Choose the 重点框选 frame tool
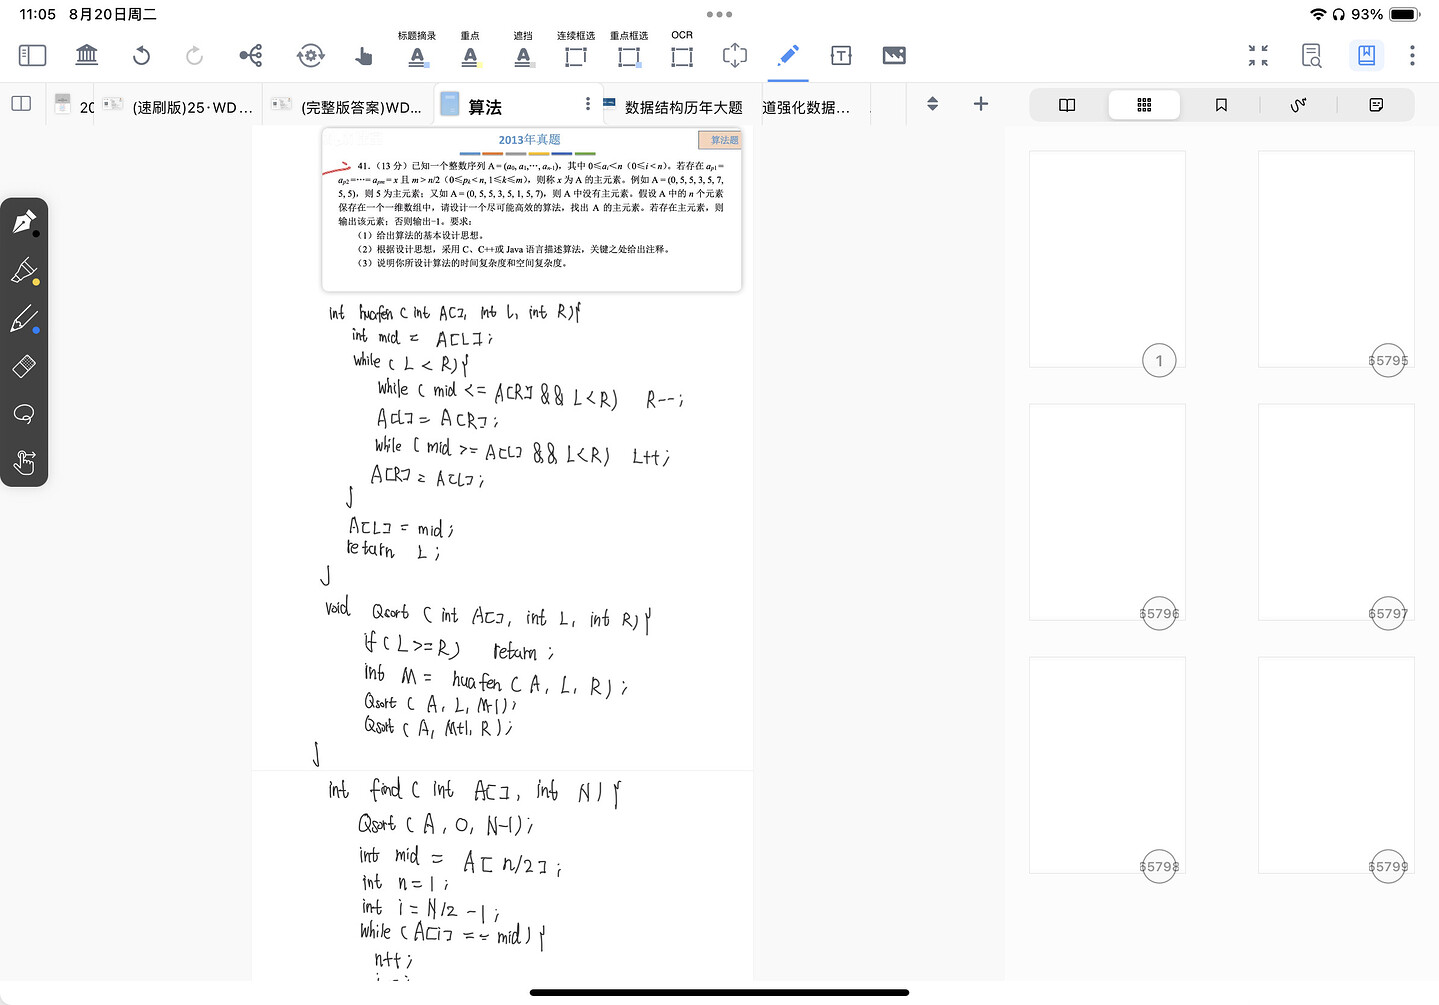 click(629, 50)
